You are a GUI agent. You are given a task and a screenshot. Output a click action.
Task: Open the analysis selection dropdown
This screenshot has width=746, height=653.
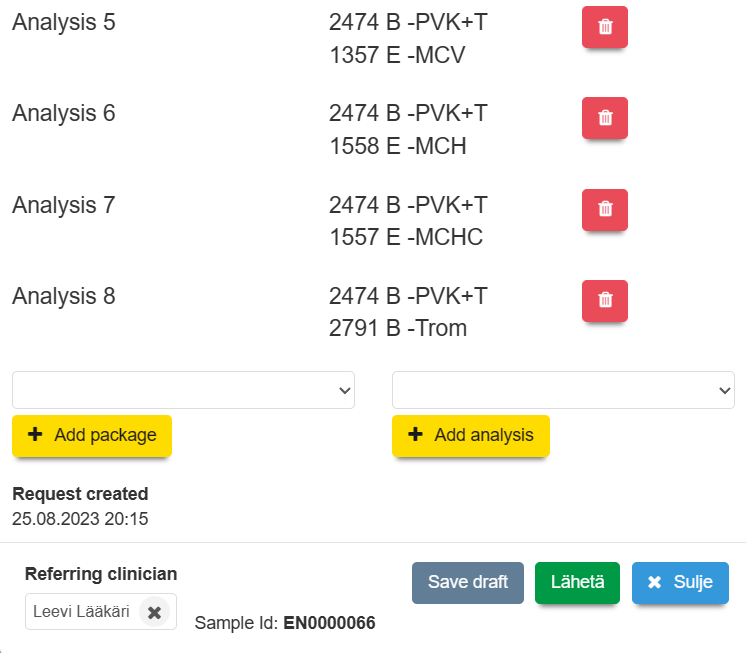point(563,390)
